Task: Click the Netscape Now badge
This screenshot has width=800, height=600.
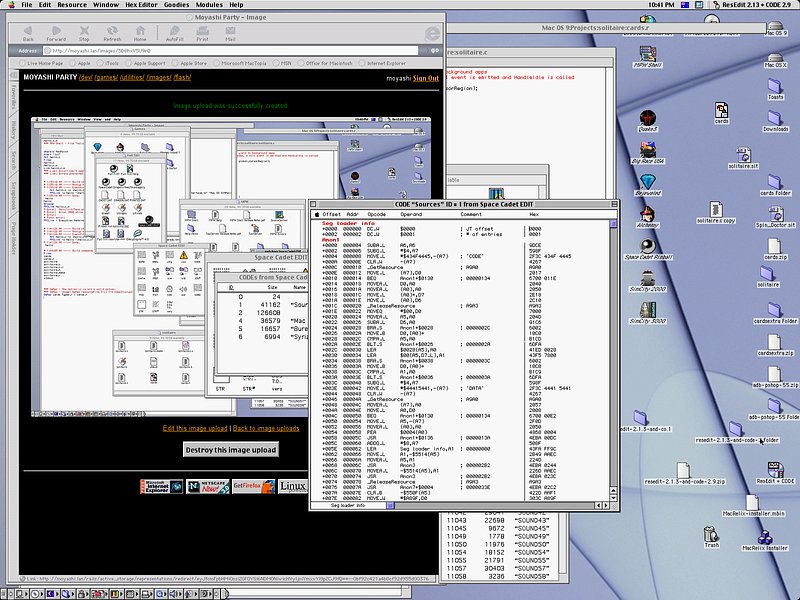Action: [x=208, y=486]
